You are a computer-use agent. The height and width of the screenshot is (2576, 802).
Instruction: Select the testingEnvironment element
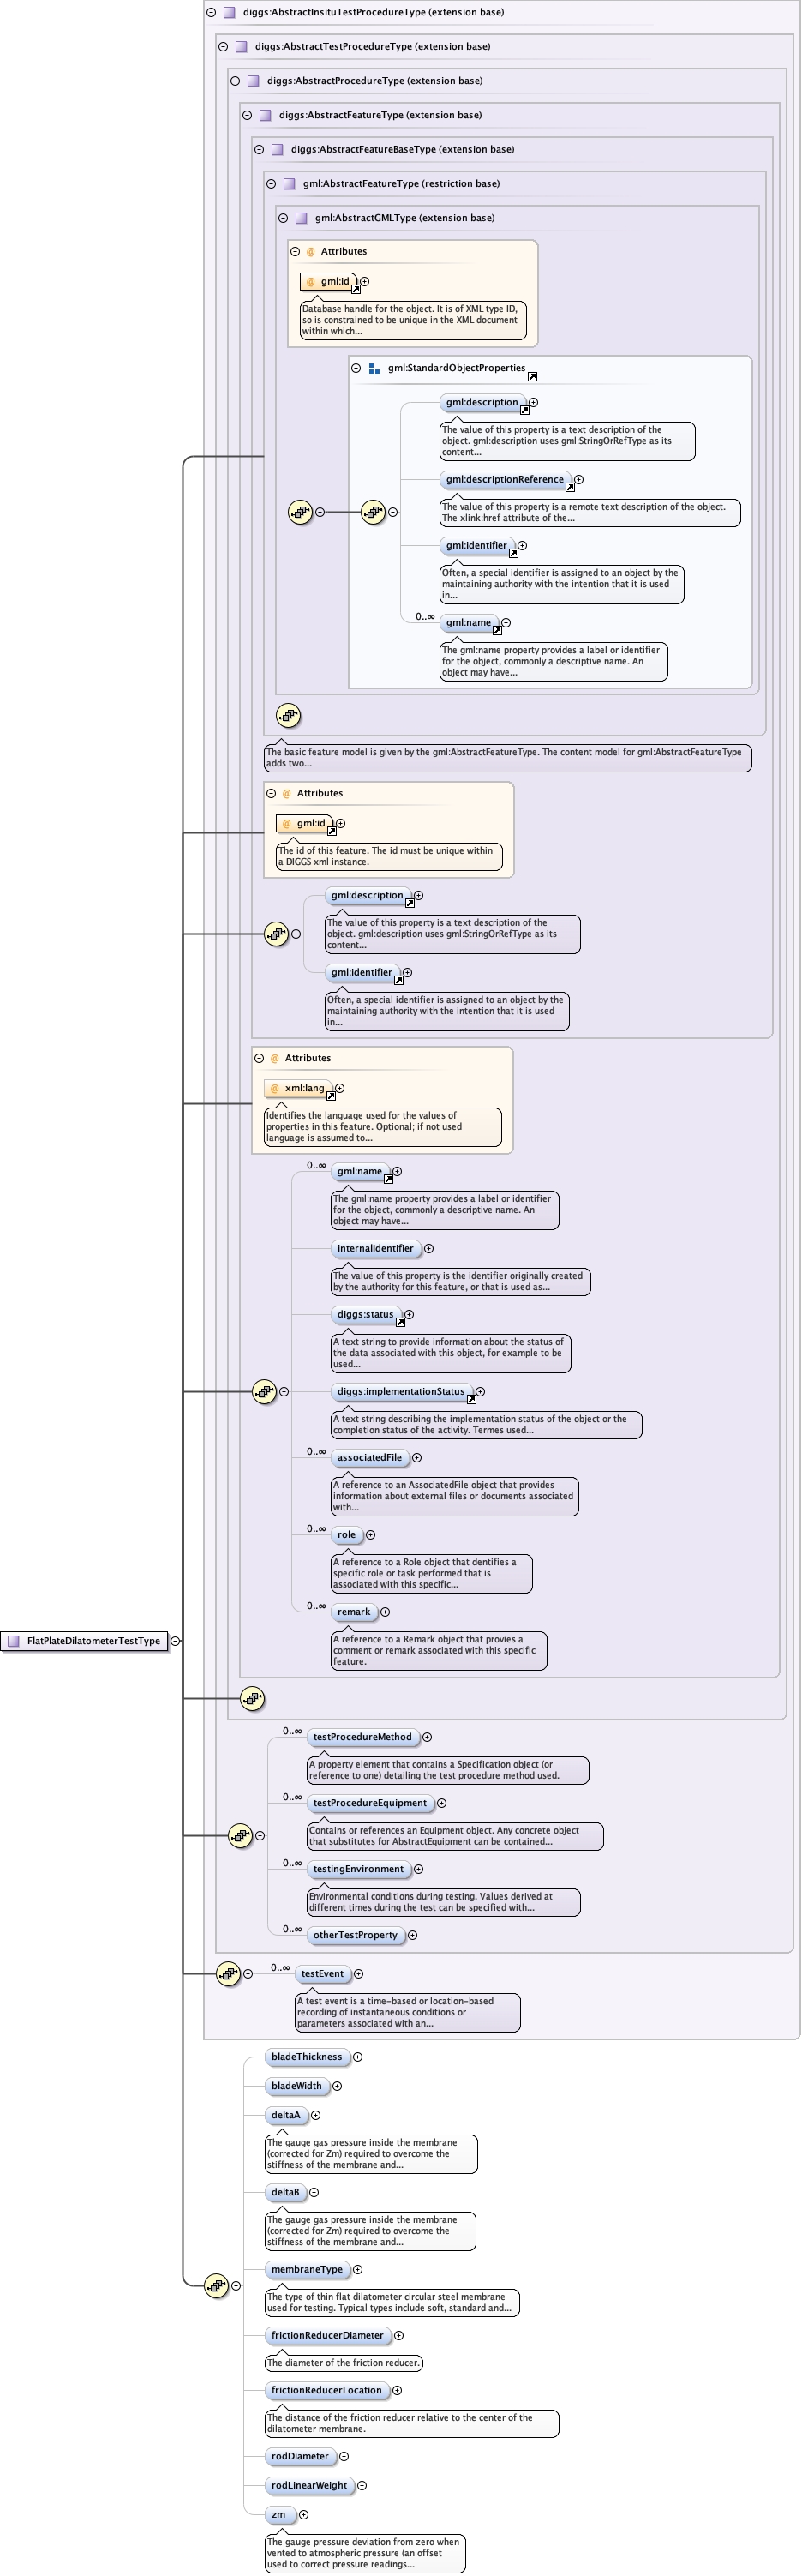click(x=358, y=1869)
